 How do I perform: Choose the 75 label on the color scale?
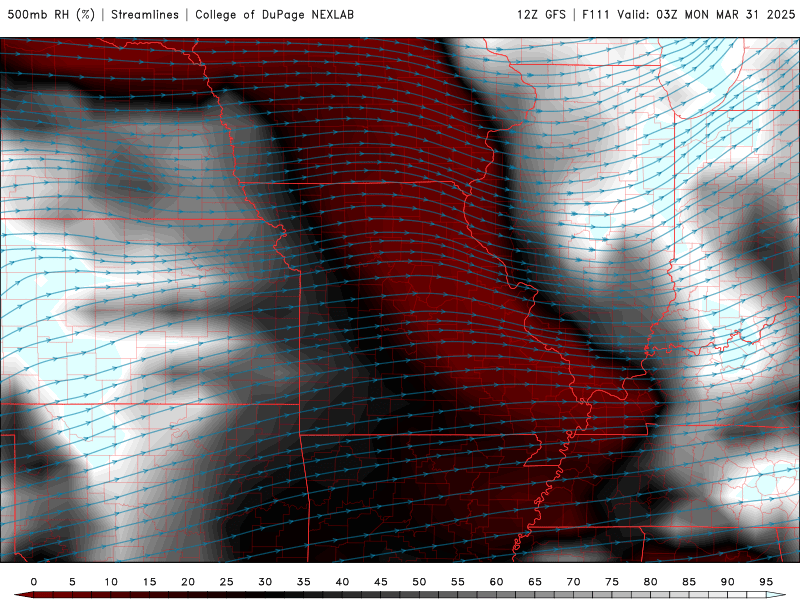pyautogui.click(x=612, y=582)
